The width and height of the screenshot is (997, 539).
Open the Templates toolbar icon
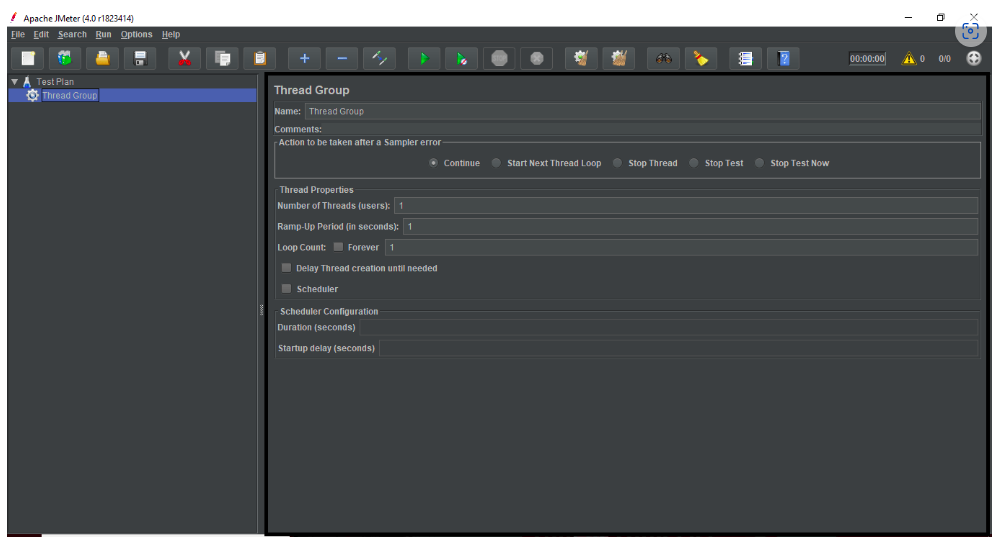pyautogui.click(x=65, y=59)
